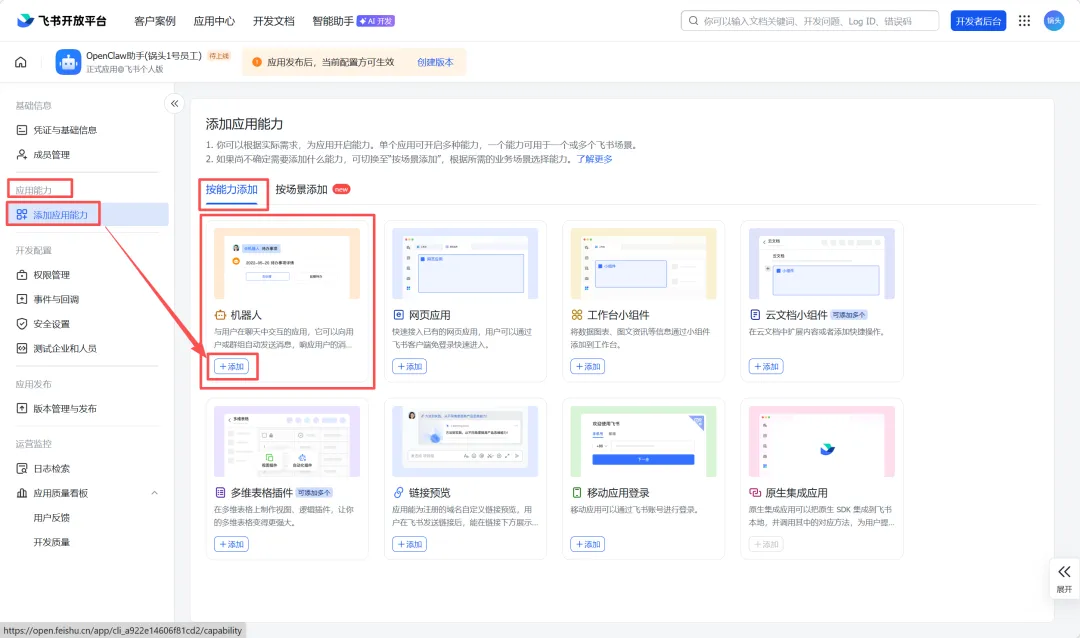Screen dimensions: 1080x638
Task: Expand the floating 展开 panel button
Action: pyautogui.click(x=1064, y=579)
